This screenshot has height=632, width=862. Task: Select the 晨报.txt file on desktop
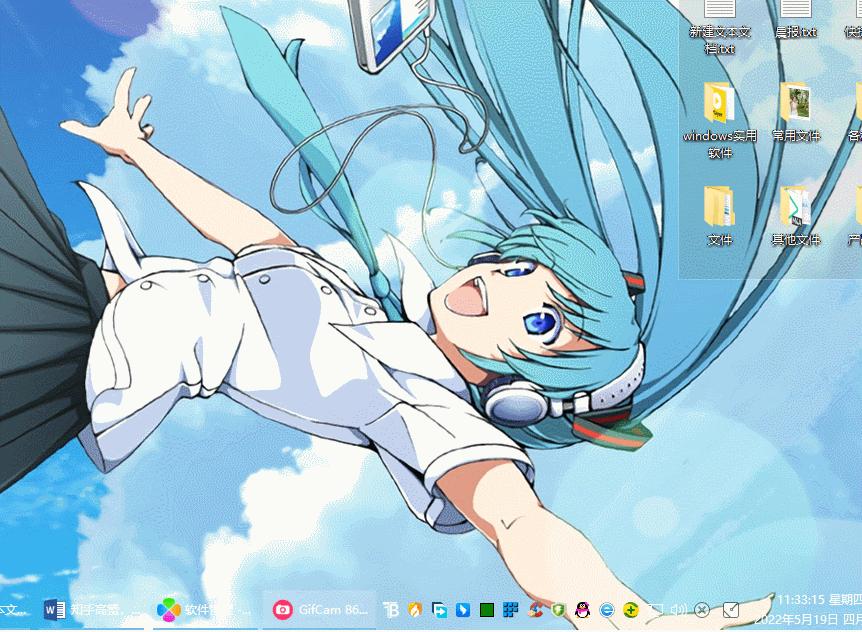pyautogui.click(x=795, y=18)
